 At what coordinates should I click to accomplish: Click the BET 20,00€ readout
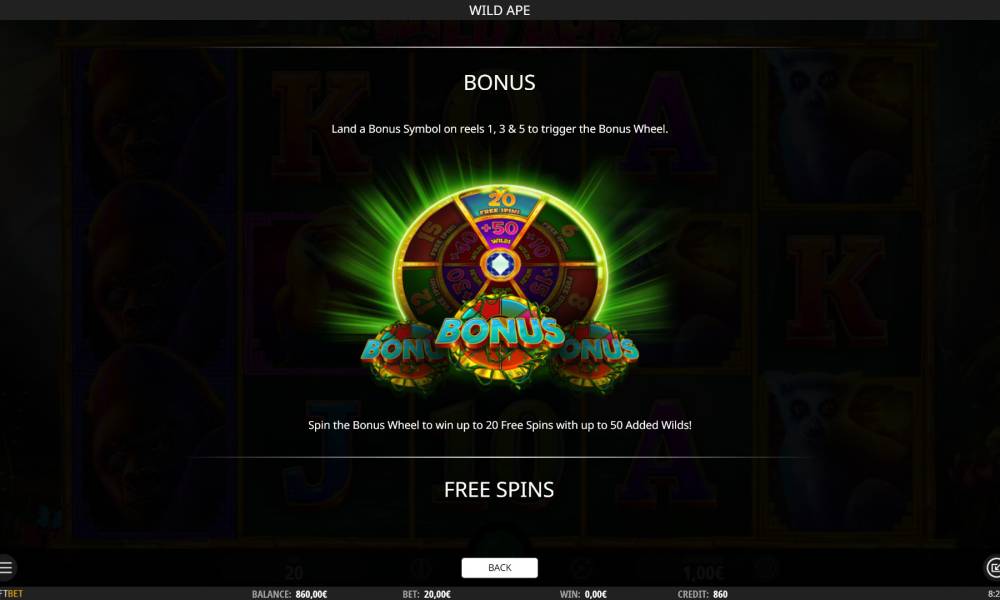pos(427,594)
